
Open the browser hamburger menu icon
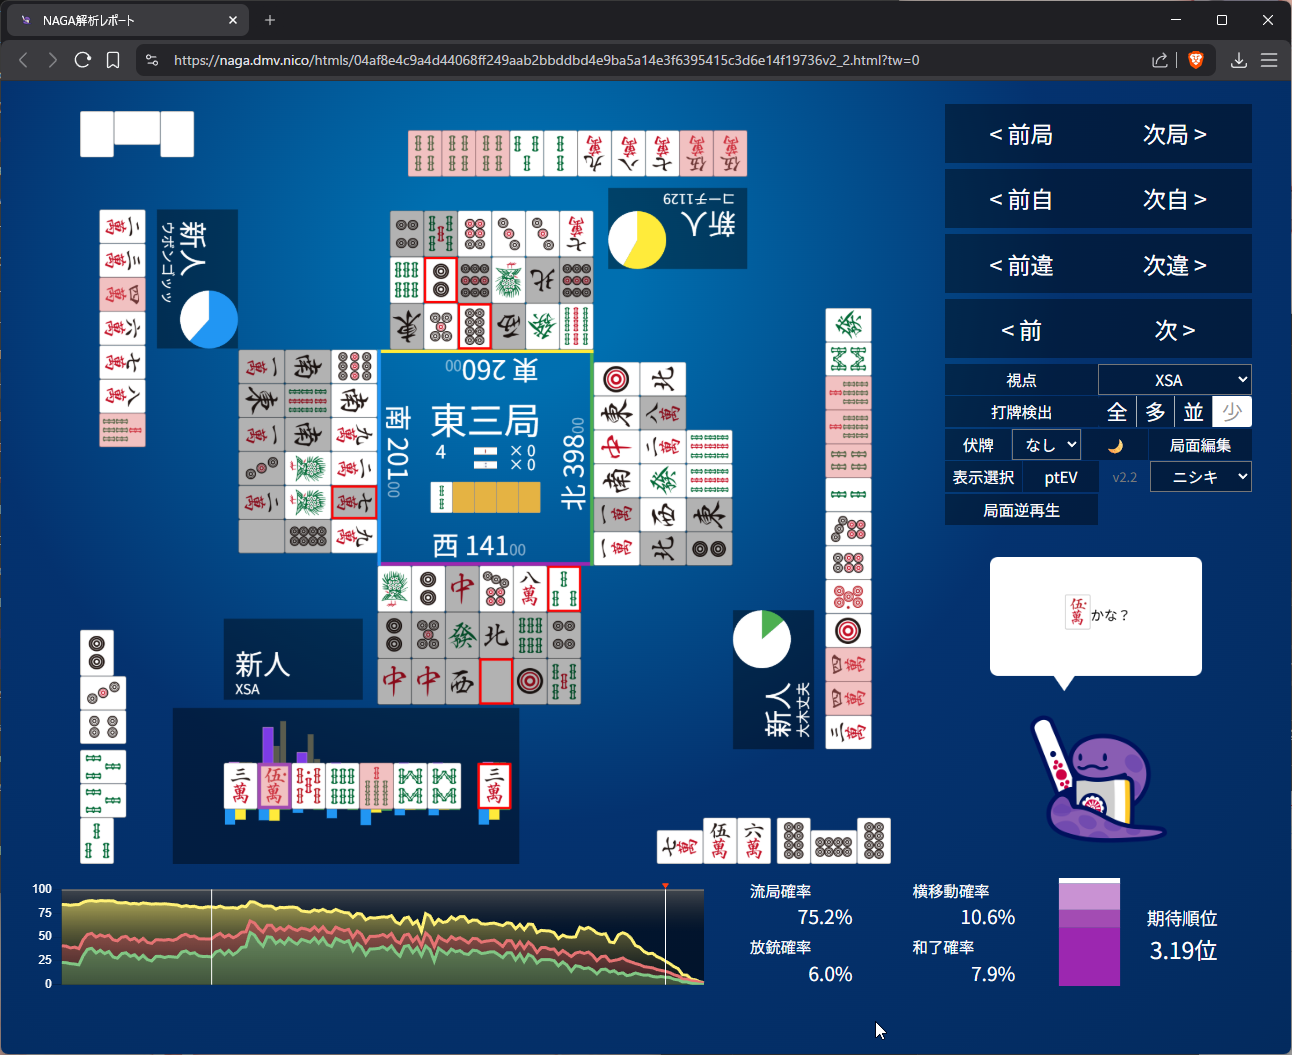tap(1269, 60)
